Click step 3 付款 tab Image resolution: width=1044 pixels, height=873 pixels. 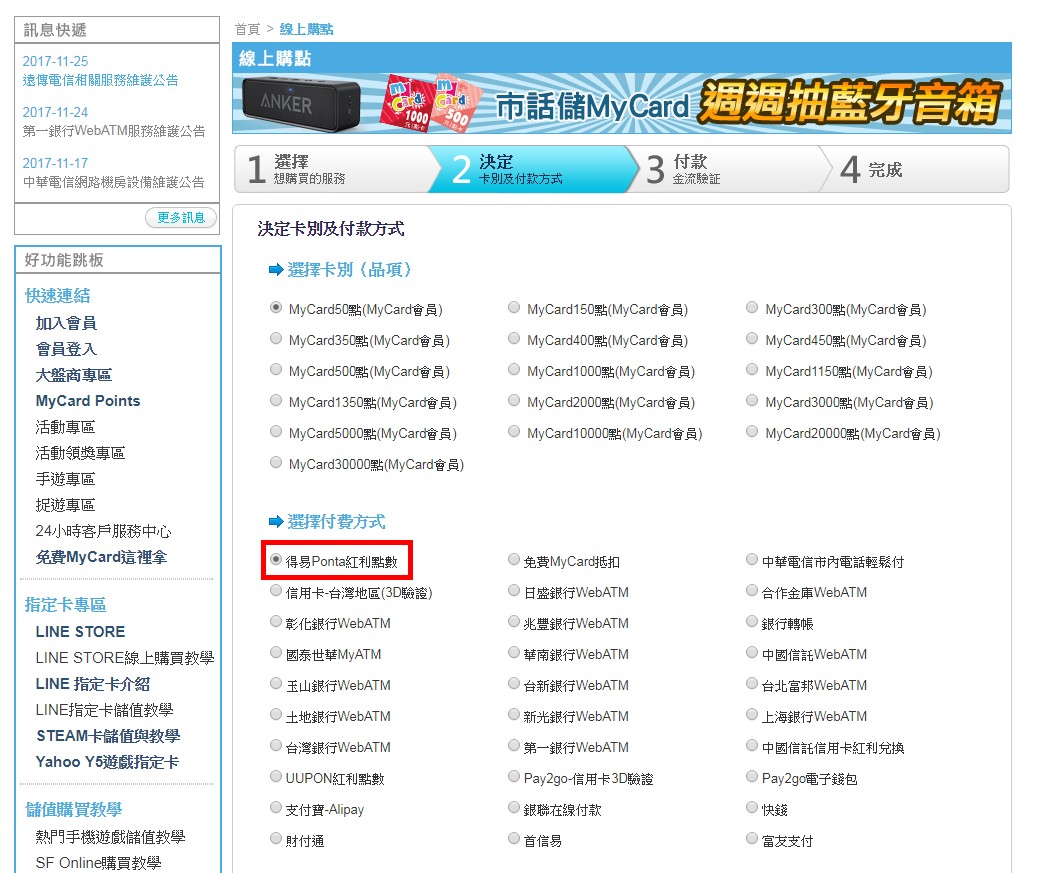coord(729,169)
